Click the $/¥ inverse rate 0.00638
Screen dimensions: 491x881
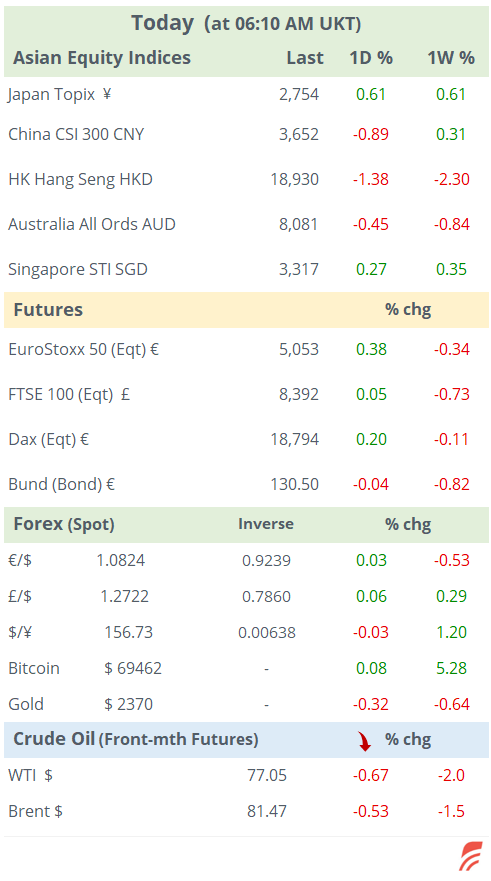click(x=267, y=633)
